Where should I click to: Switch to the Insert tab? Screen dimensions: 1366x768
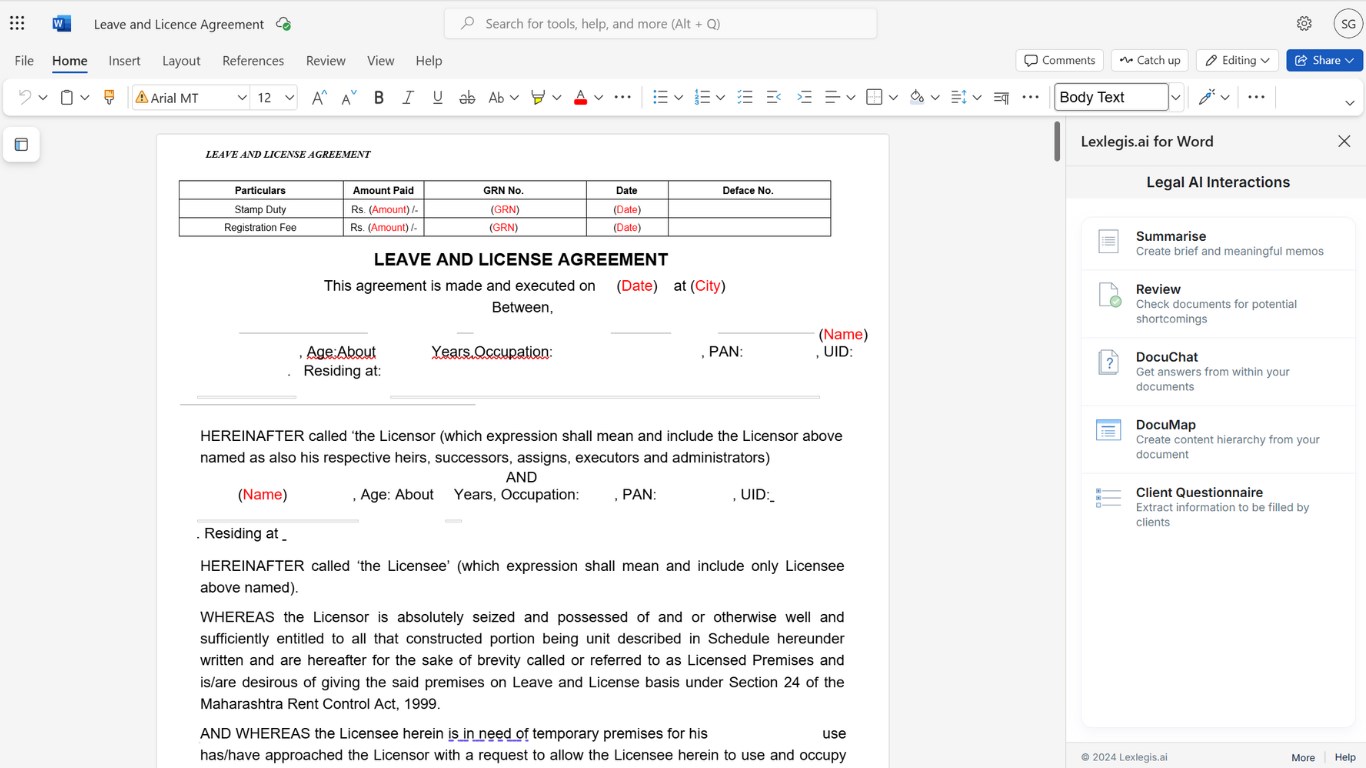124,60
